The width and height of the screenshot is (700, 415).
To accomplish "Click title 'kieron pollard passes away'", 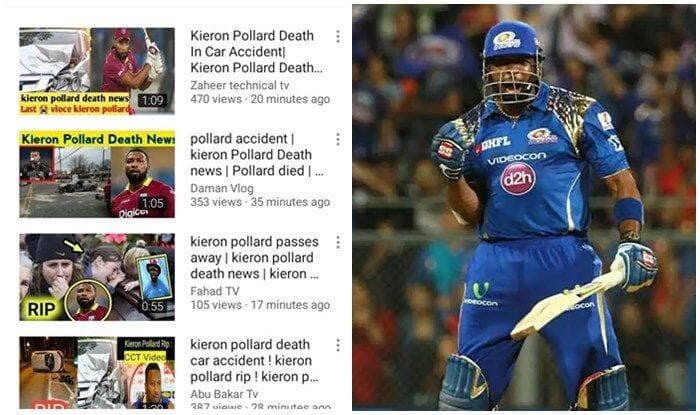I will click(254, 258).
